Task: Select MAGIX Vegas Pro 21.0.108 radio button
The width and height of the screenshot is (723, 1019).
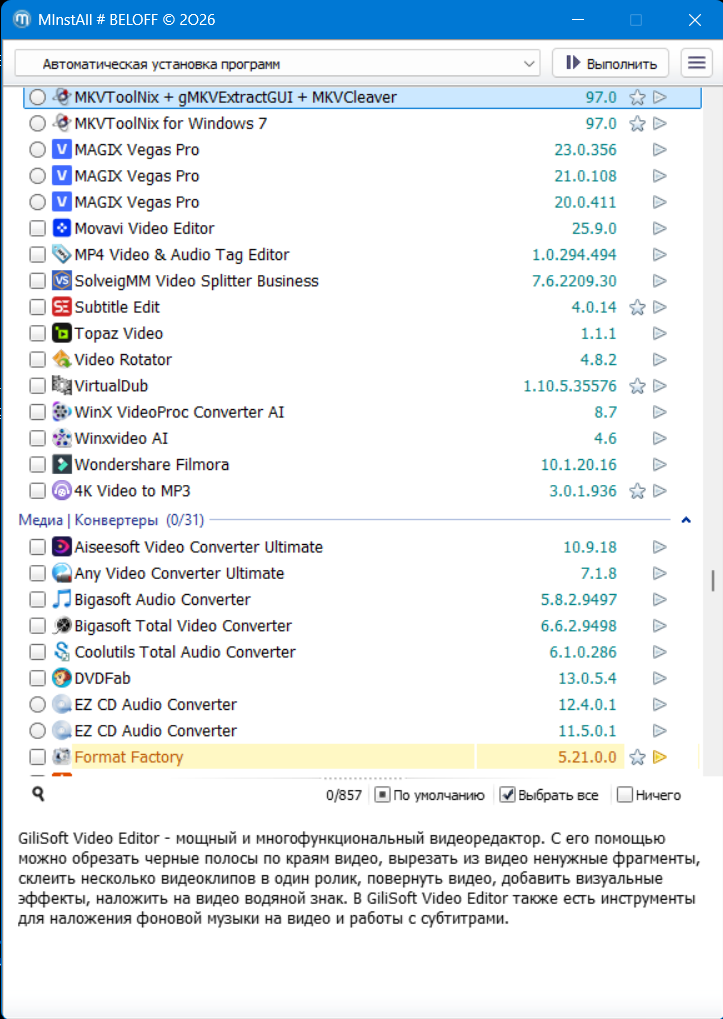Action: click(38, 176)
